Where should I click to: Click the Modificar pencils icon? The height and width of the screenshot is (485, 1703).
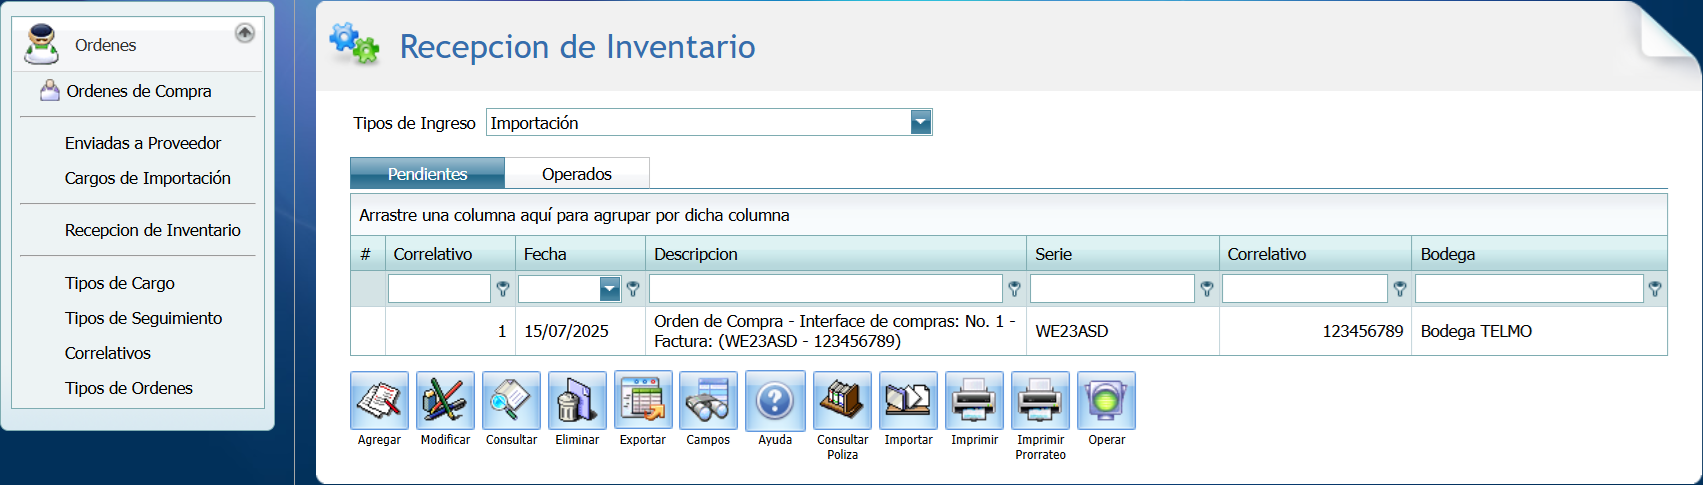coord(445,401)
